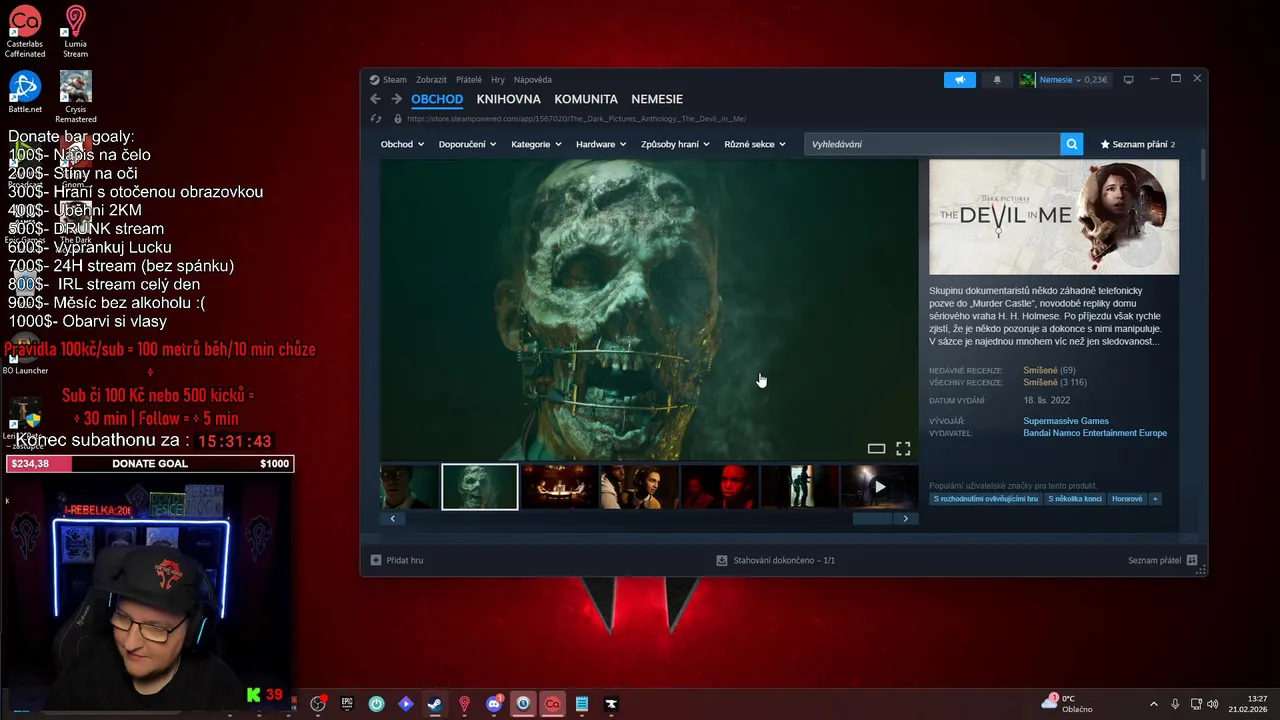Click the padlock icon beside the URL
This screenshot has width=1280, height=720.
(x=398, y=119)
